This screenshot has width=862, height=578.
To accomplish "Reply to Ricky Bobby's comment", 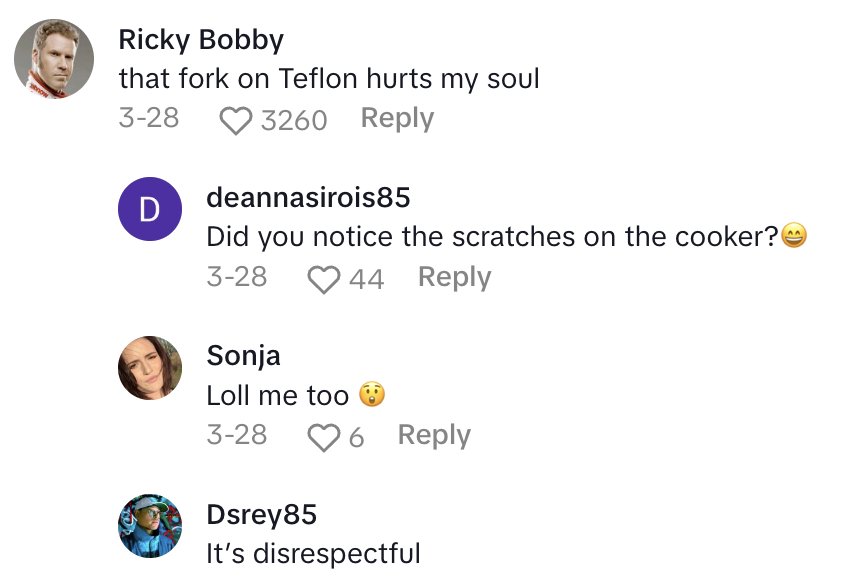I will point(397,118).
